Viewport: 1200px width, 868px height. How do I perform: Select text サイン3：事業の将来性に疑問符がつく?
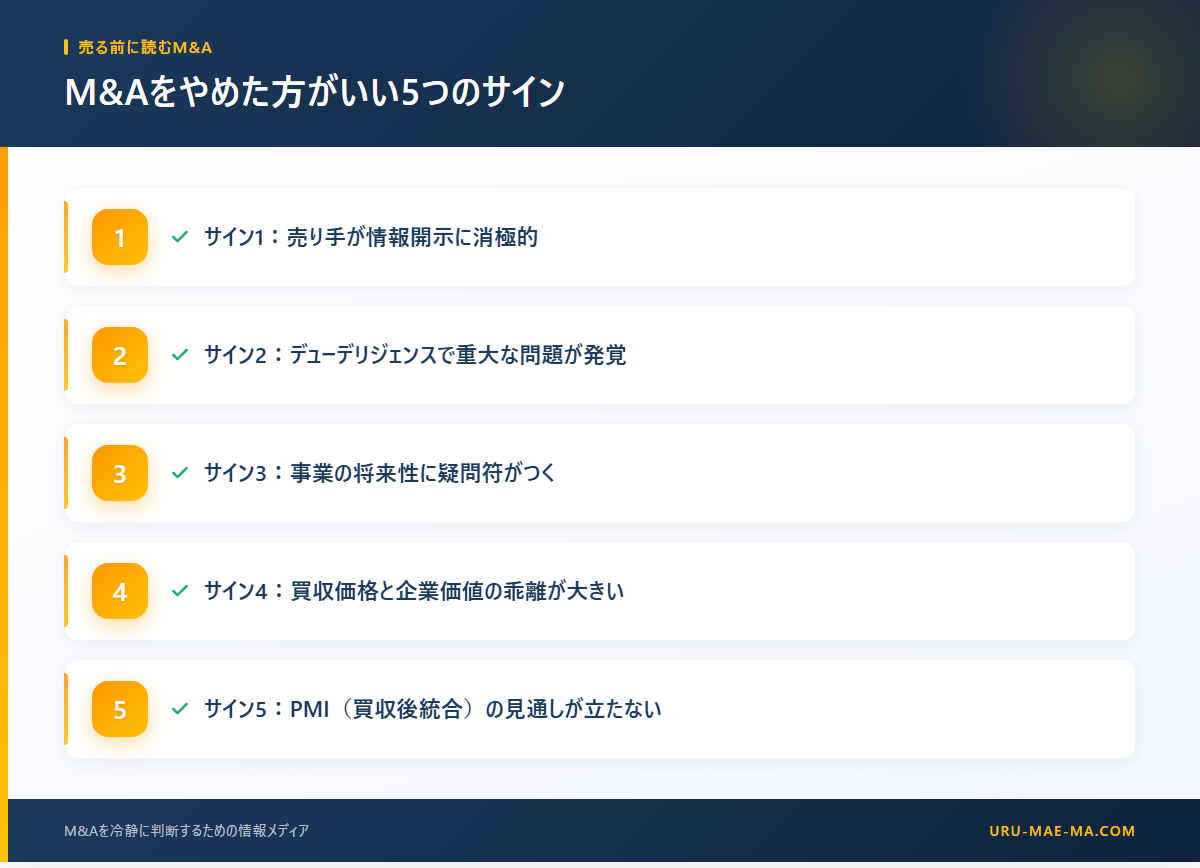click(x=380, y=473)
